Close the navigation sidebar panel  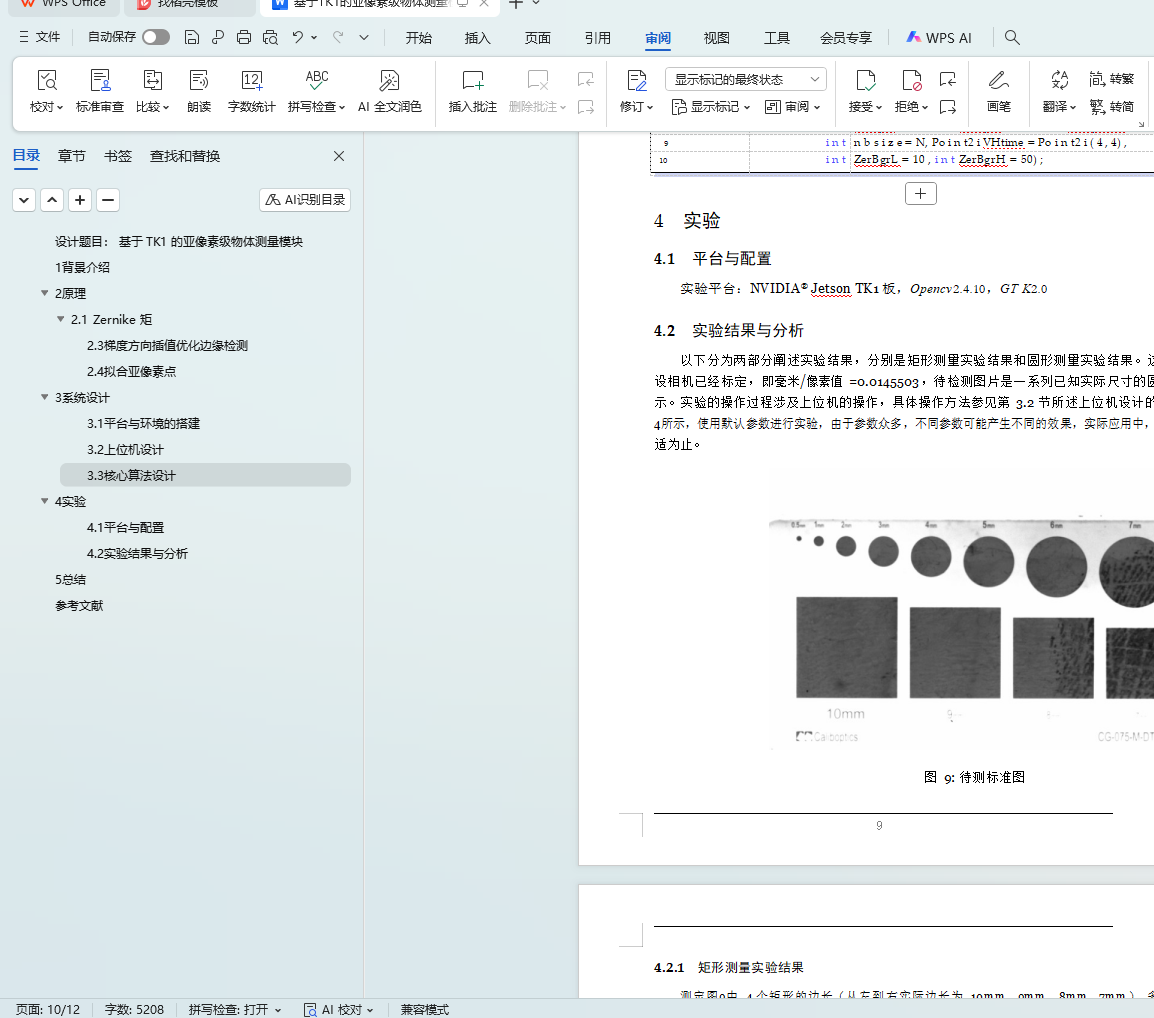[x=339, y=156]
